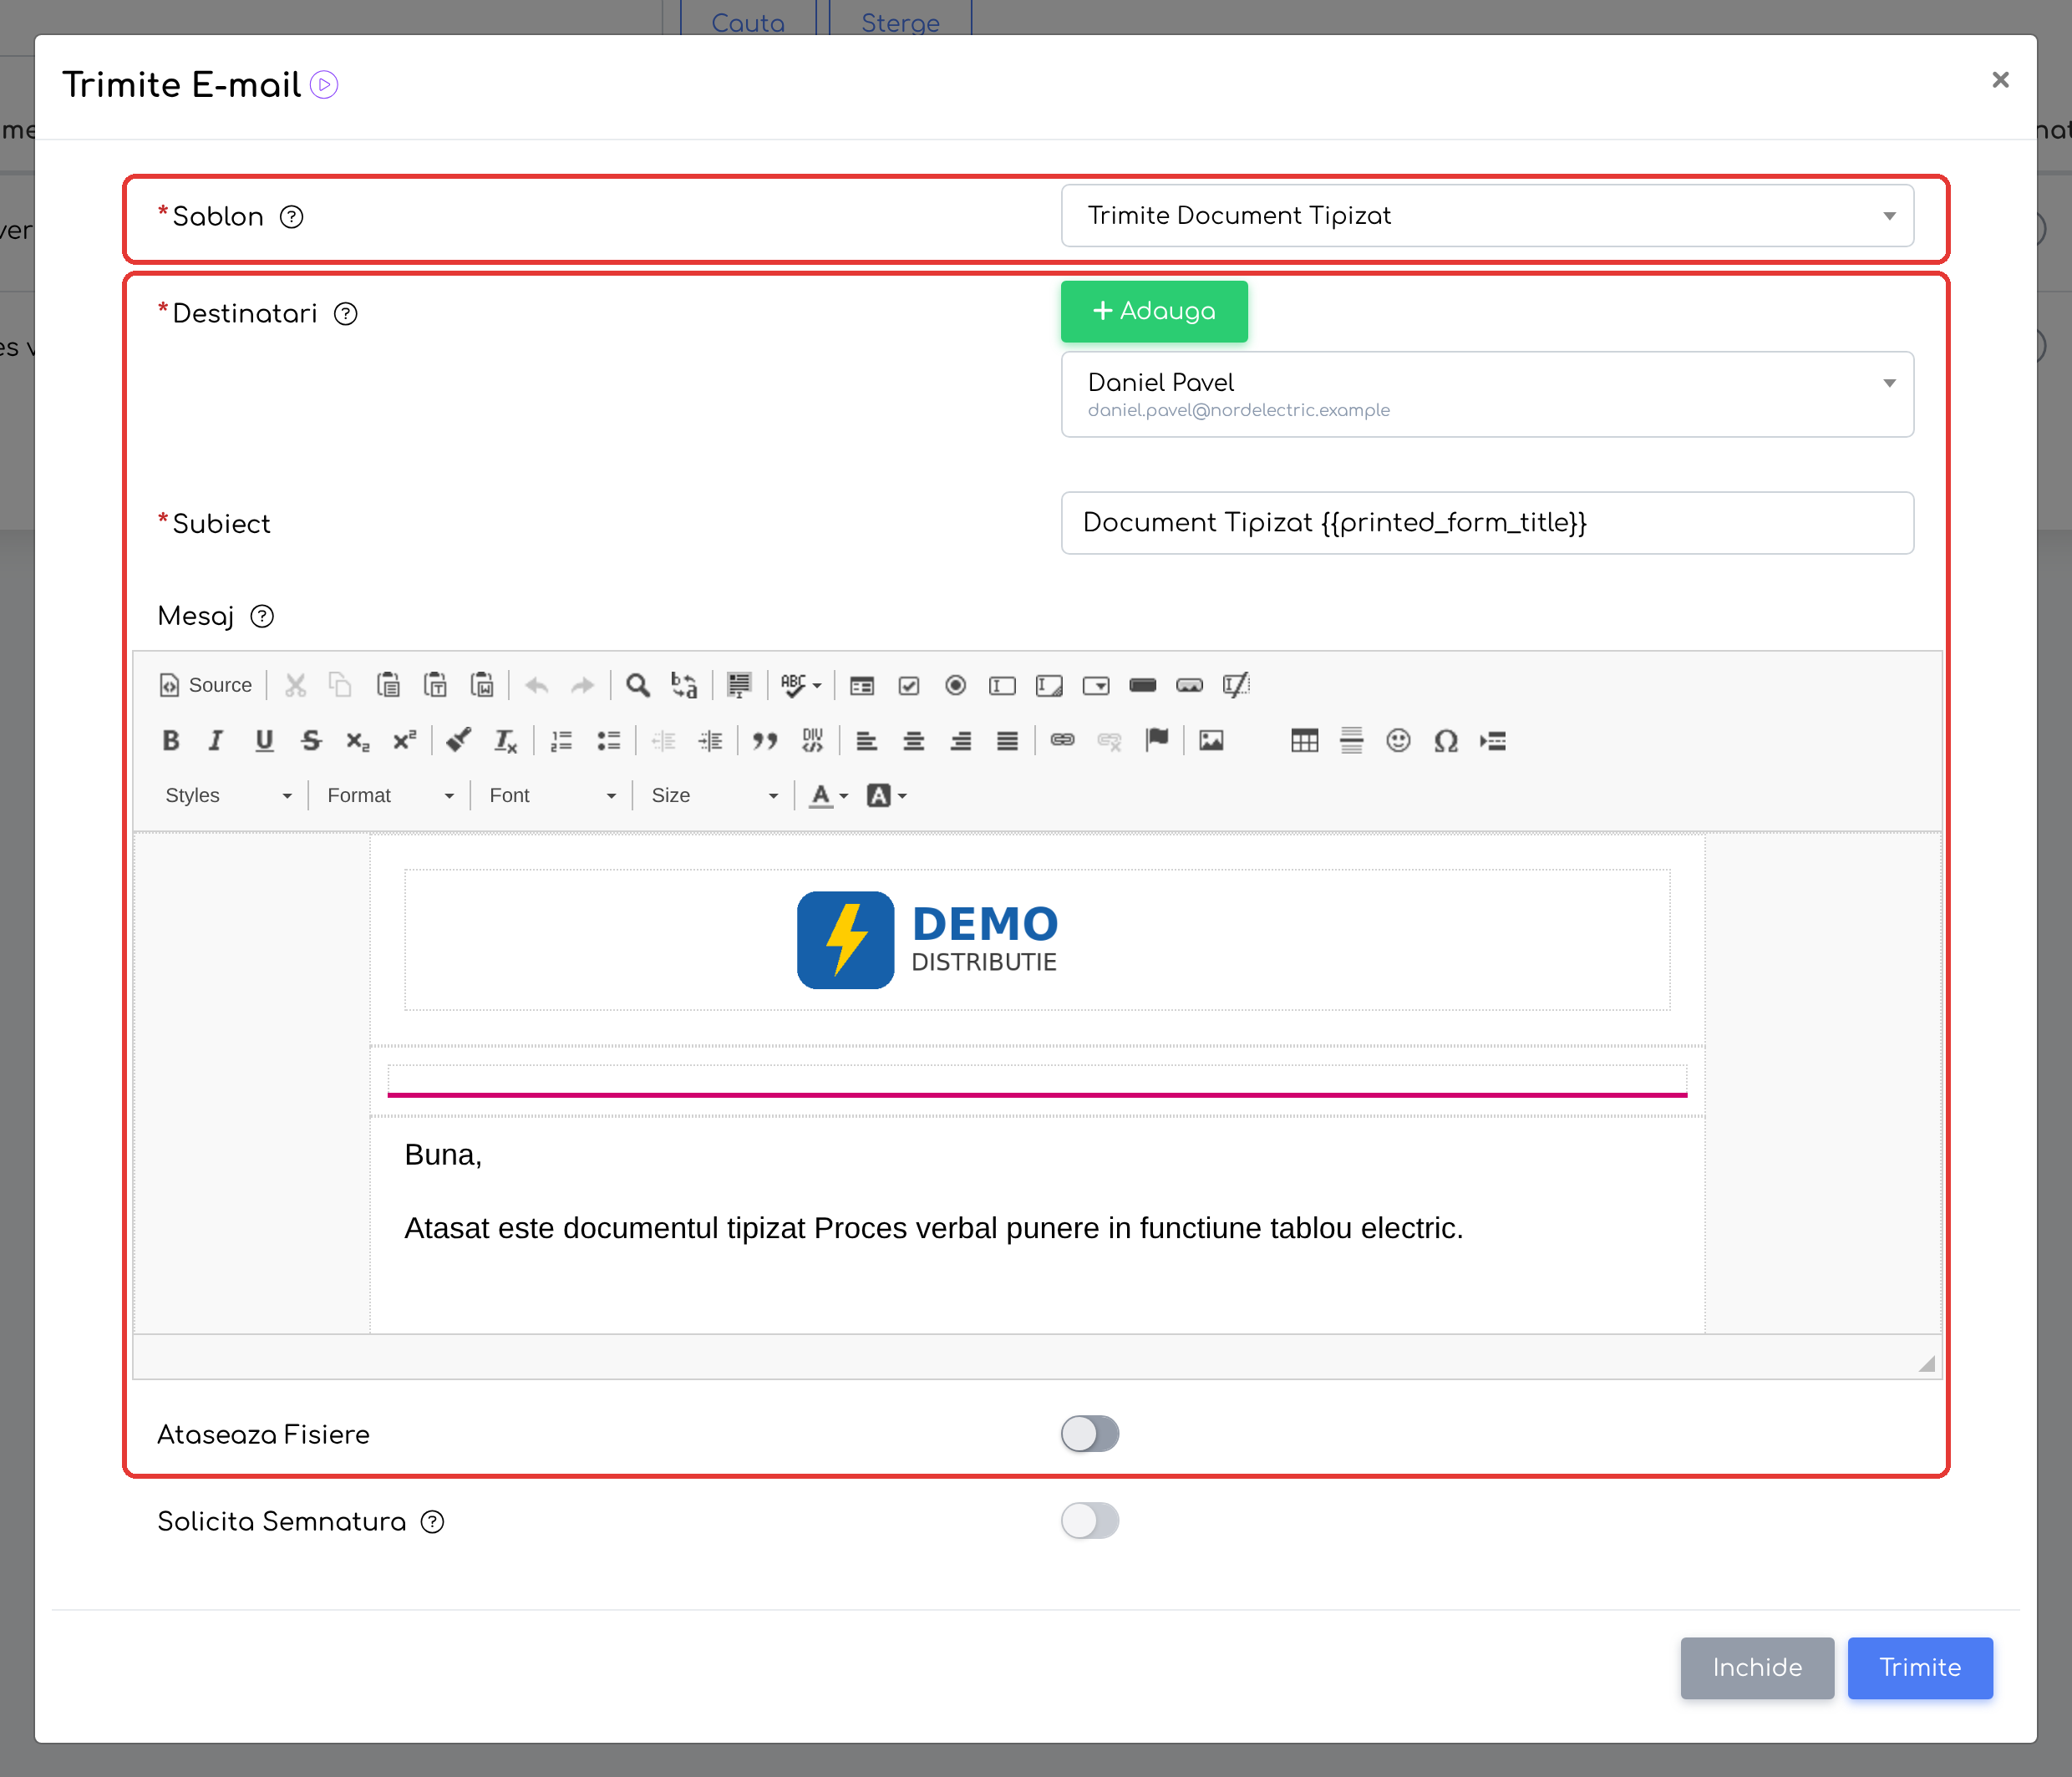Viewport: 2072px width, 1777px height.
Task: Open the Sablon template dropdown
Action: click(x=1487, y=216)
